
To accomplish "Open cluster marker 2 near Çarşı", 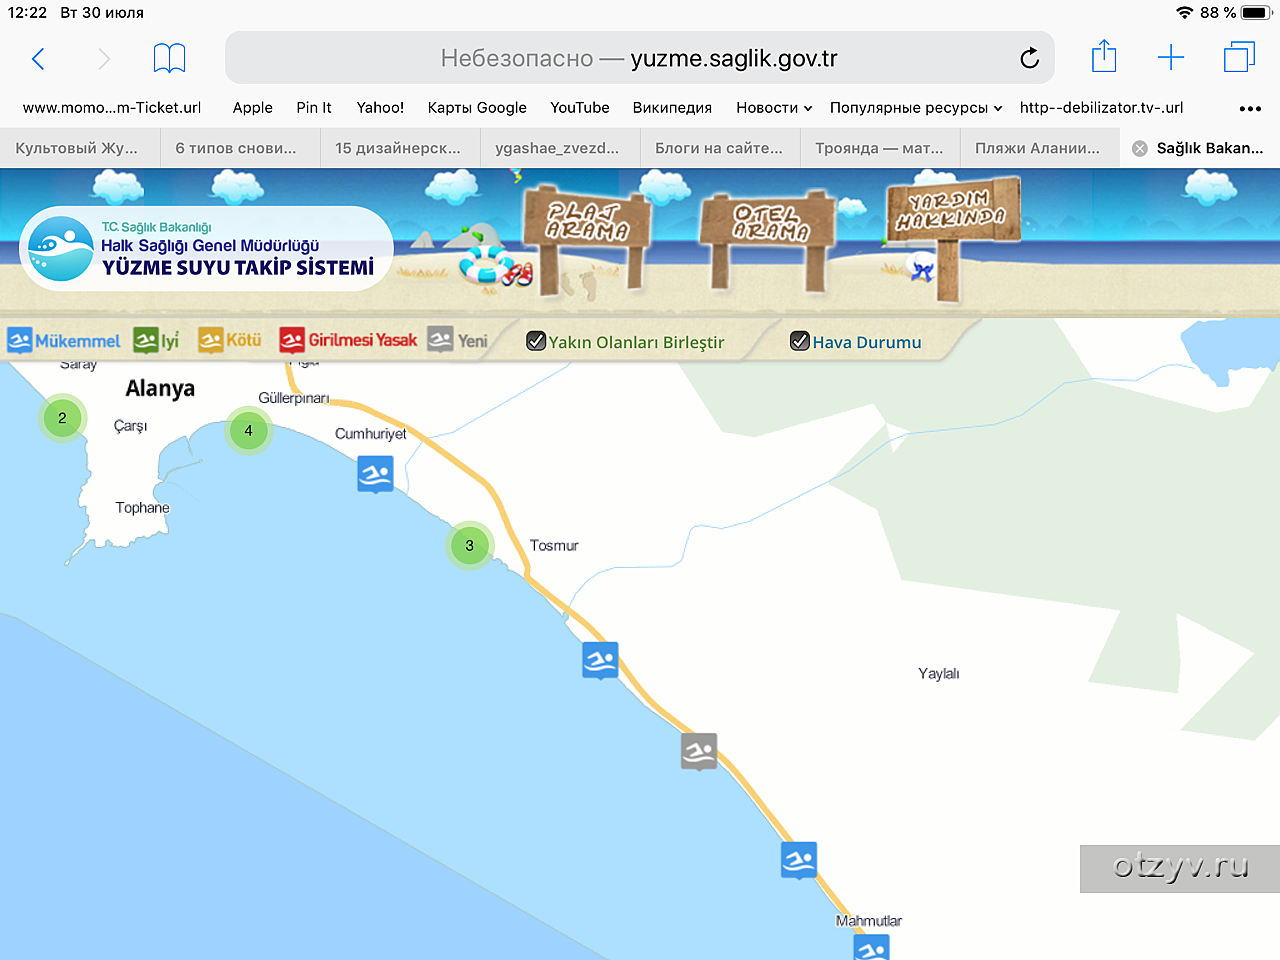I will coord(62,418).
